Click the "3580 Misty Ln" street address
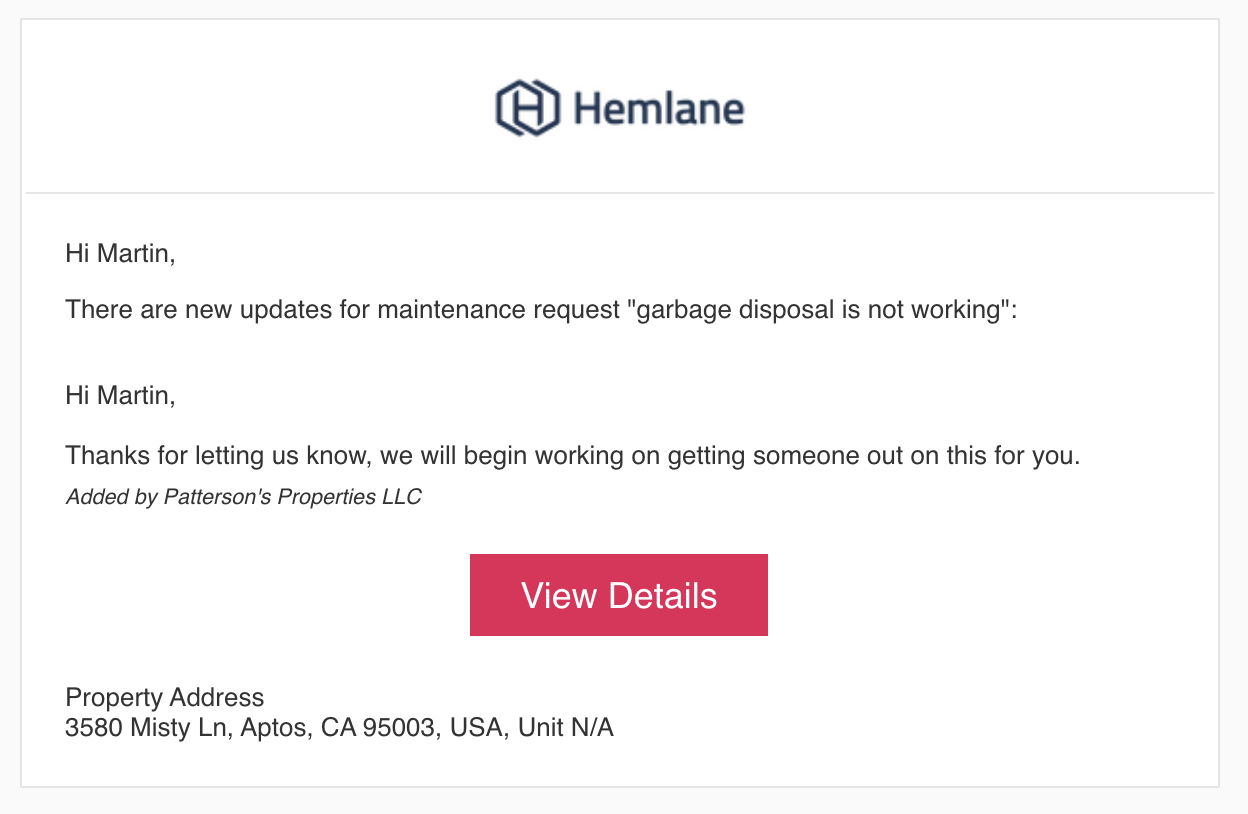1248x814 pixels. click(148, 728)
